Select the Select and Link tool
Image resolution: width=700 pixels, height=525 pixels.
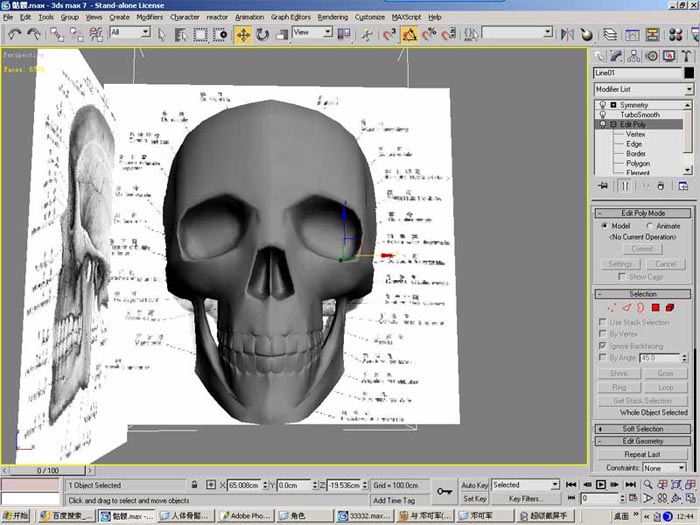click(57, 34)
